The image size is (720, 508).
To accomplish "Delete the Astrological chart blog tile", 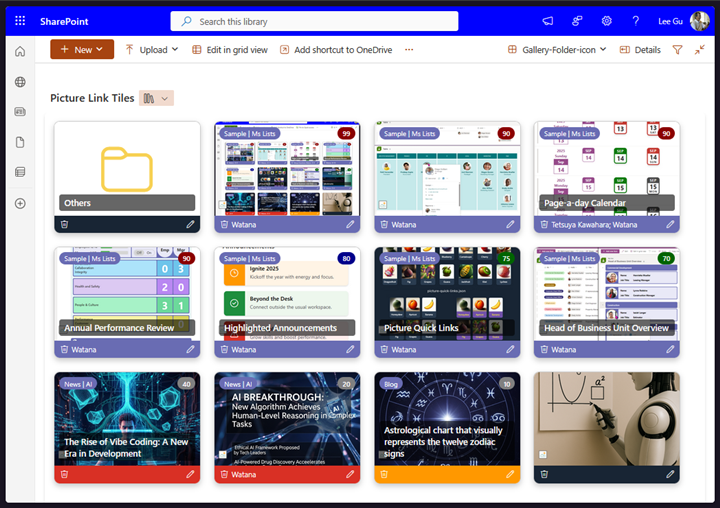I will point(384,474).
